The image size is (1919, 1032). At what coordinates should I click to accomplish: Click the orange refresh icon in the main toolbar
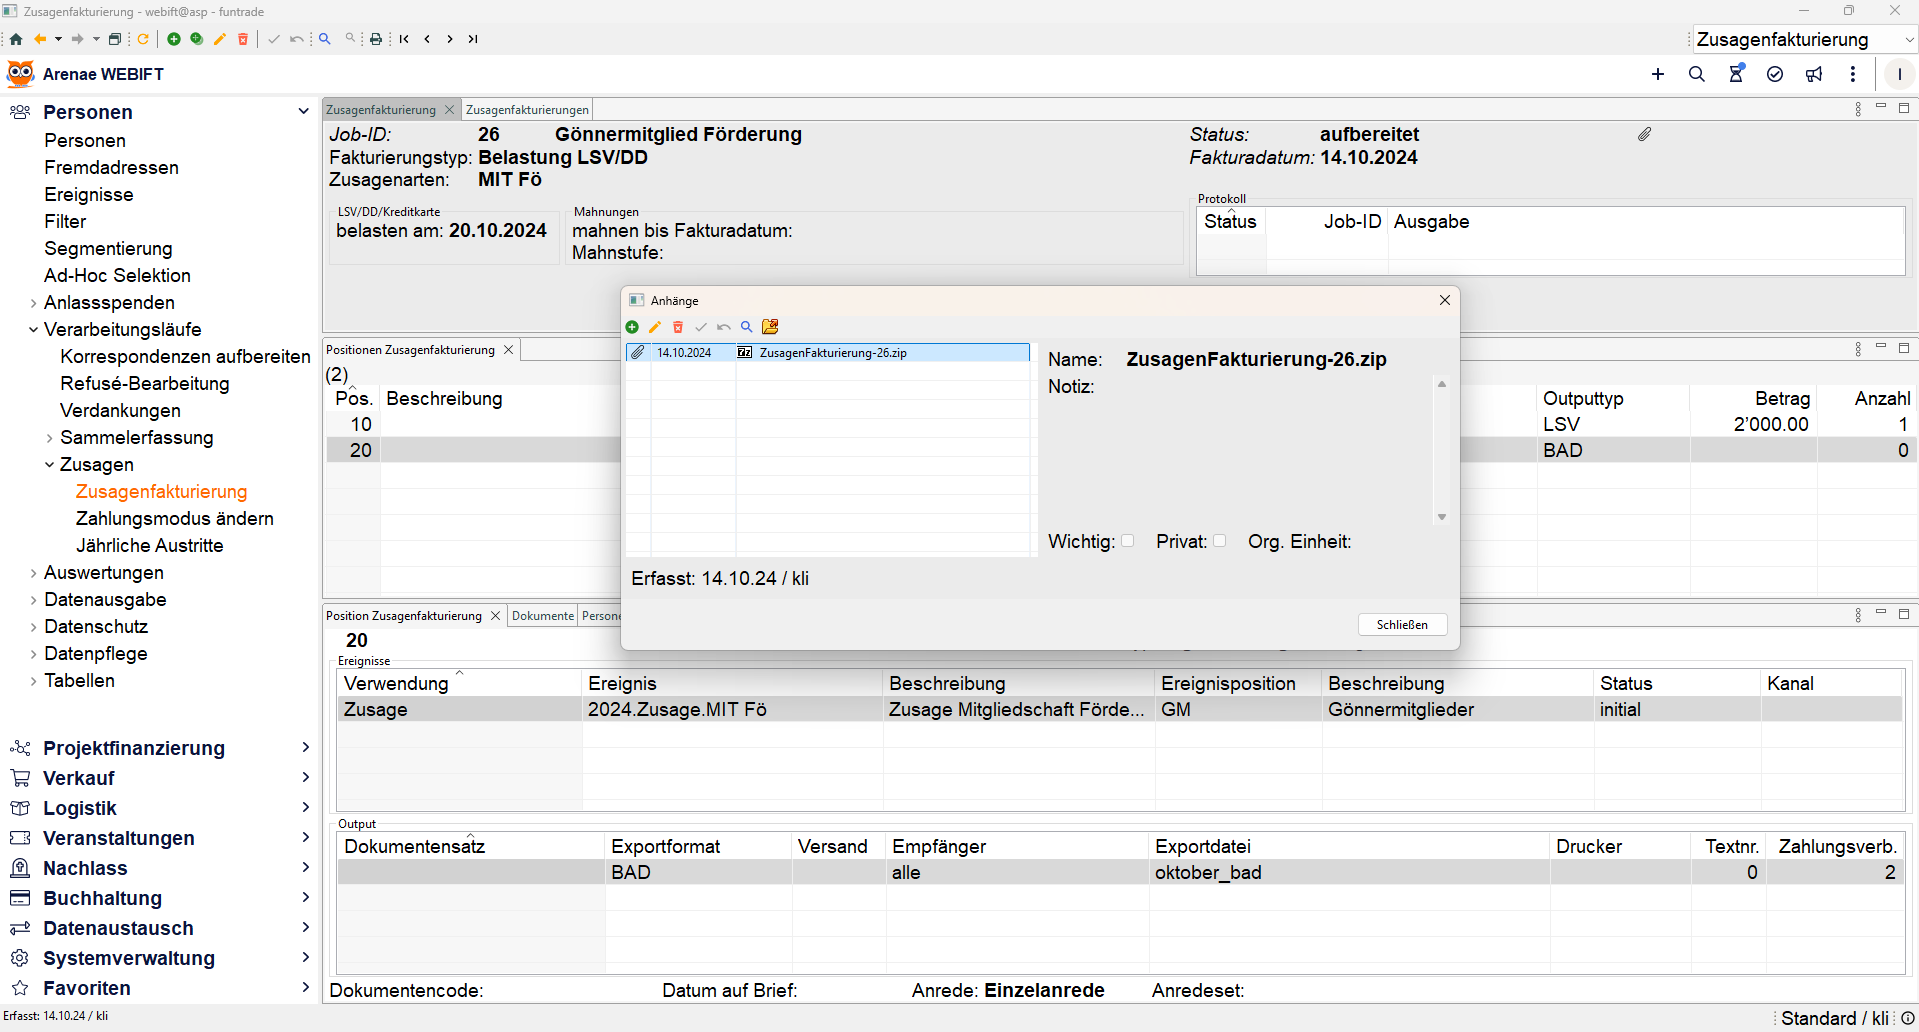pyautogui.click(x=143, y=39)
